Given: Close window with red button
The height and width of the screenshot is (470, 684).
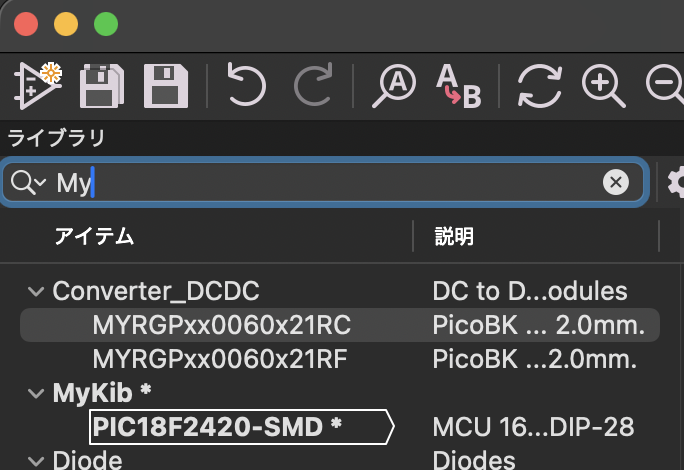Looking at the screenshot, I should click(26, 24).
